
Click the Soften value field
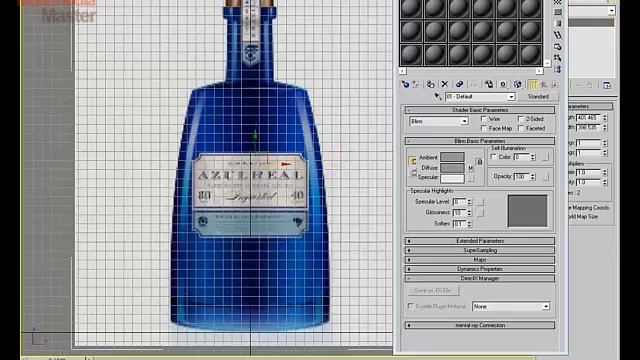460,224
